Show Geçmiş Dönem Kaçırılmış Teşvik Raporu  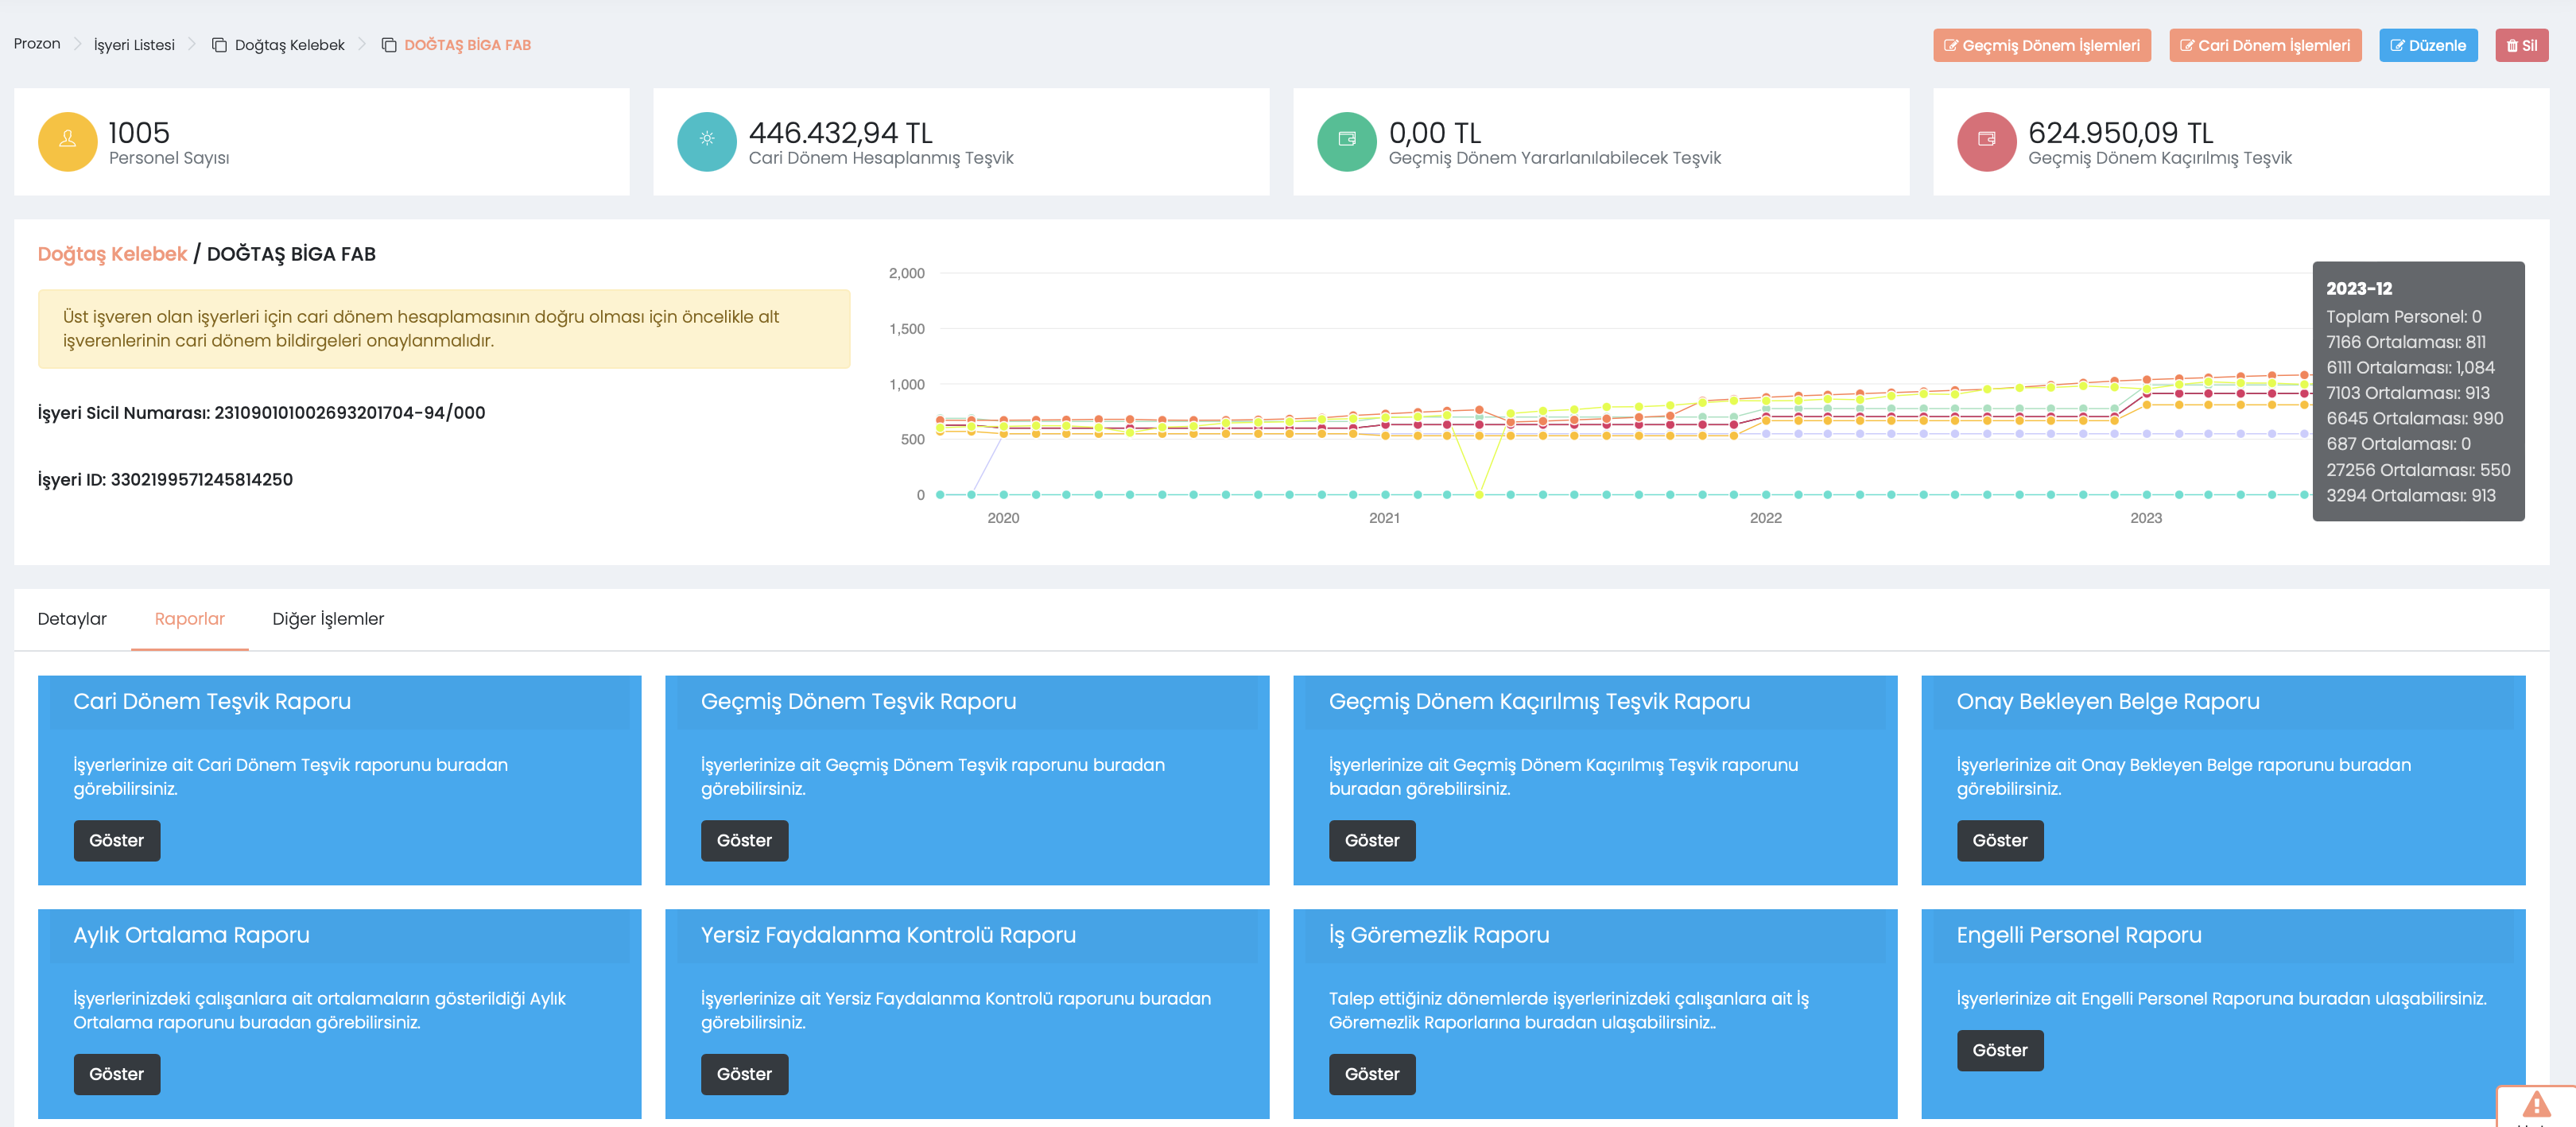pos(1372,840)
